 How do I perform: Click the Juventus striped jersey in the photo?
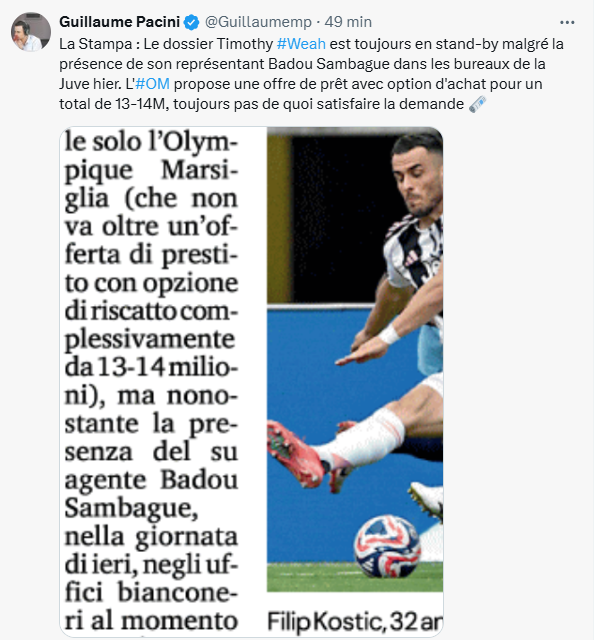click(413, 253)
